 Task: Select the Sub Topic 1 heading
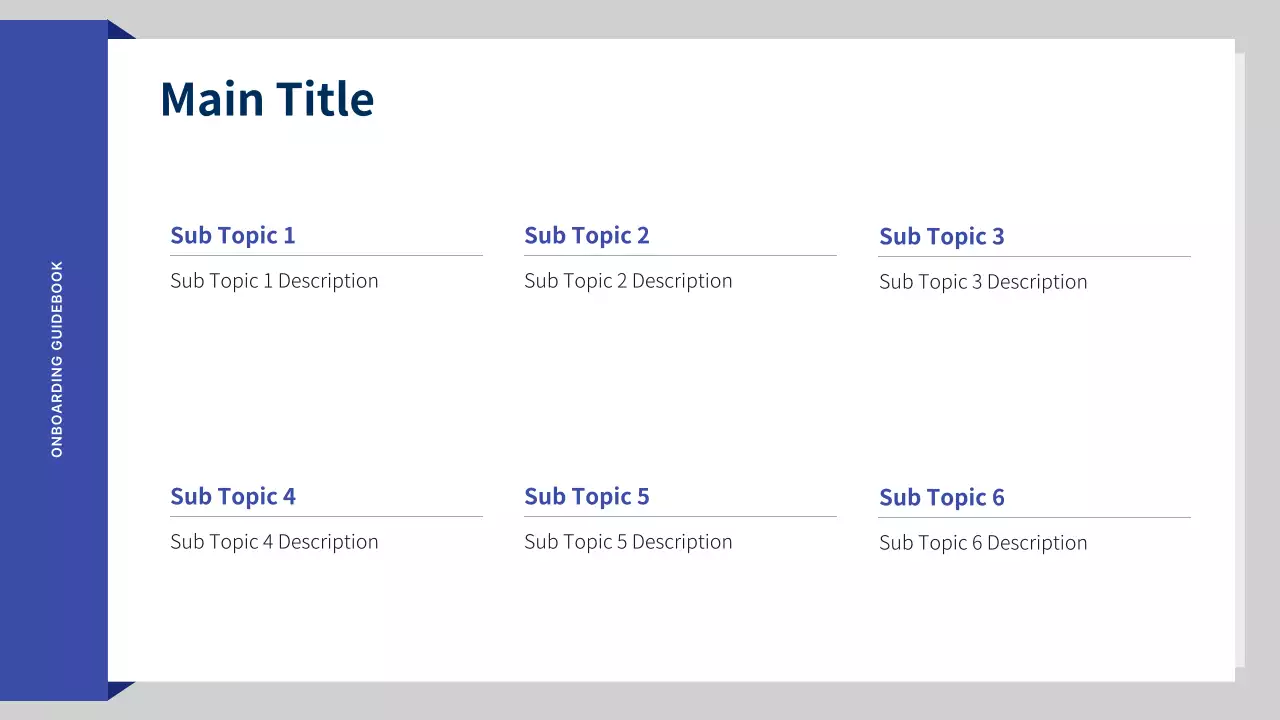(233, 235)
